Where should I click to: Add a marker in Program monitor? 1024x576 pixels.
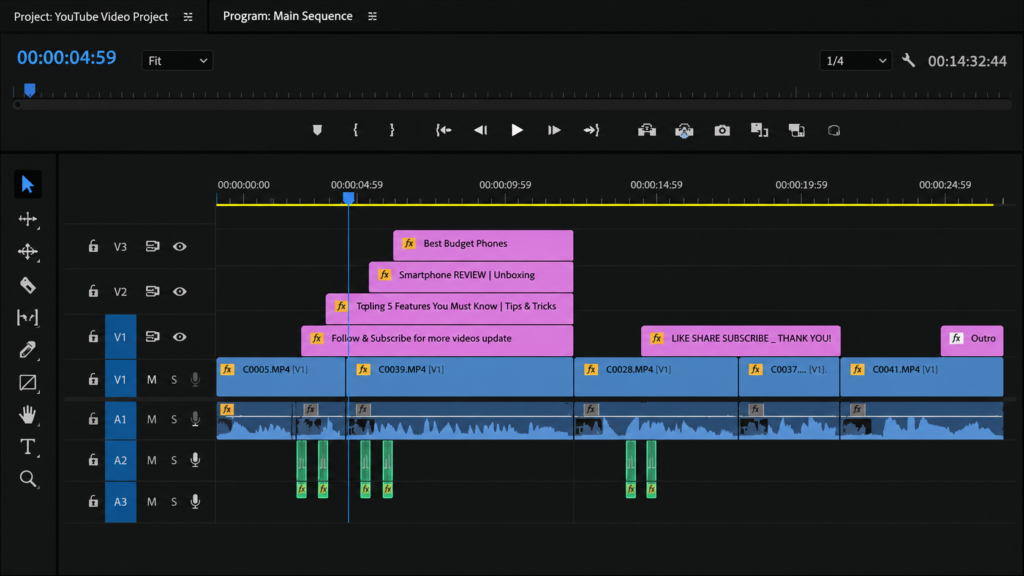(x=317, y=131)
